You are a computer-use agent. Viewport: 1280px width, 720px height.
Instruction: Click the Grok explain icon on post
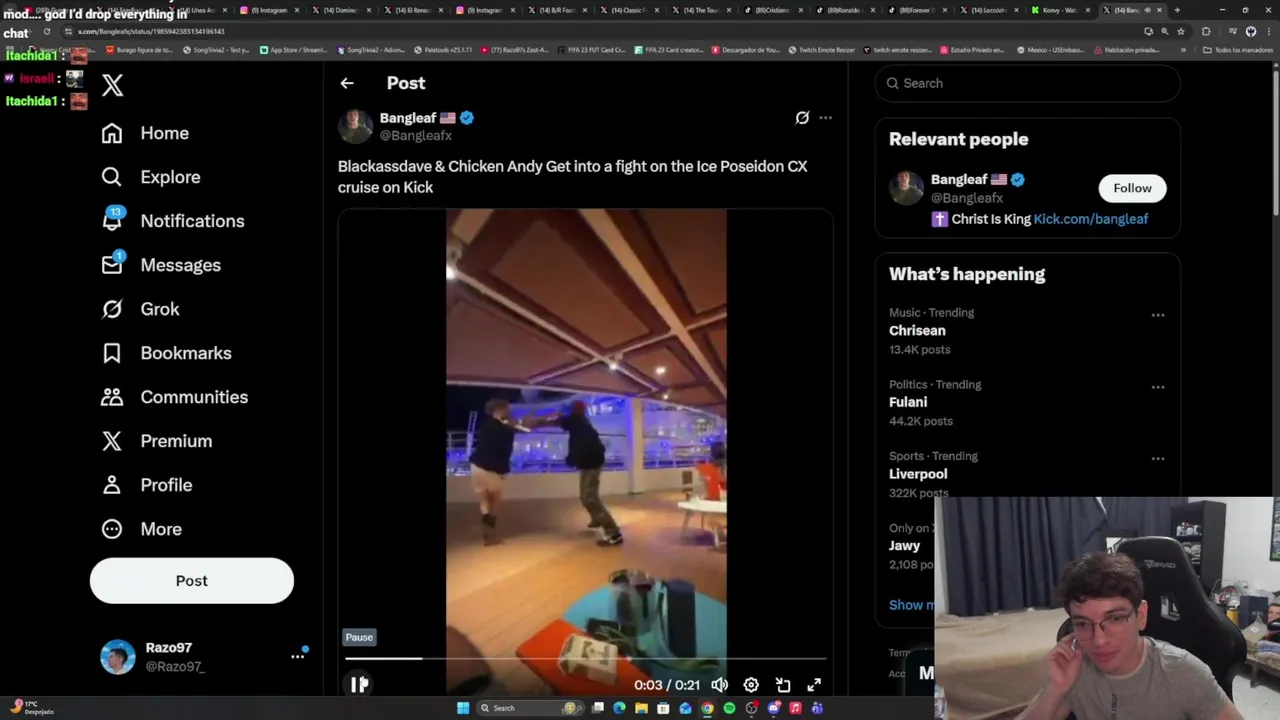pyautogui.click(x=802, y=118)
